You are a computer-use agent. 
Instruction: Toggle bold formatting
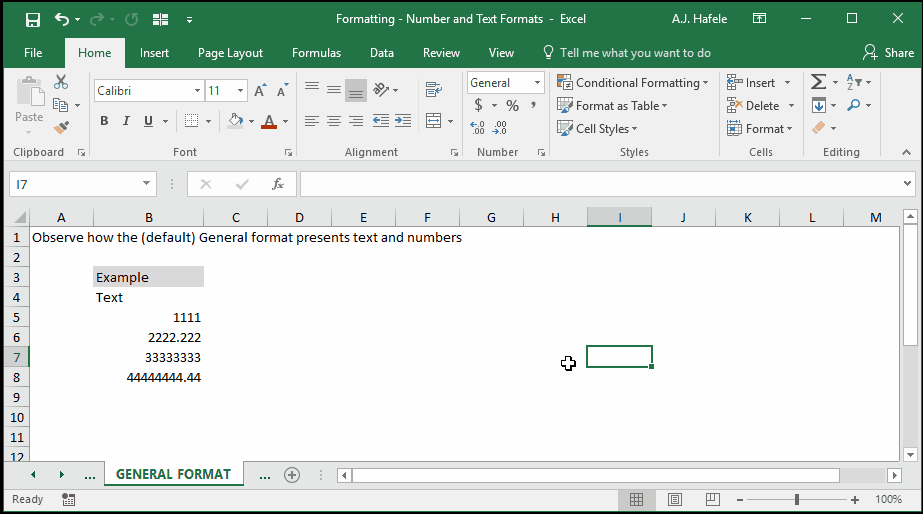click(x=104, y=121)
